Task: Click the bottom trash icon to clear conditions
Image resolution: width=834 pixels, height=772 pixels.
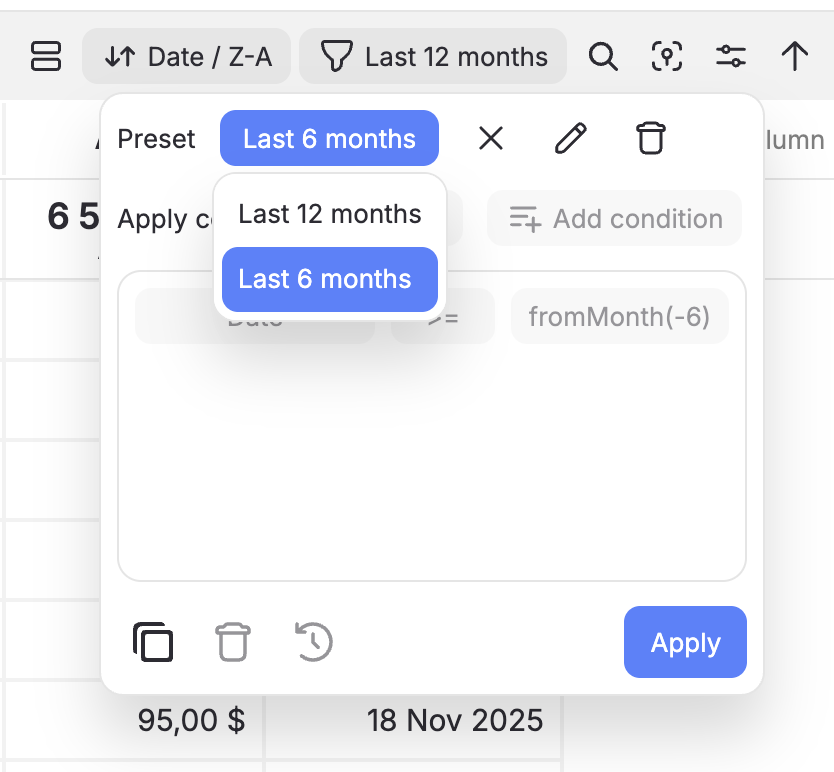Action: click(233, 642)
